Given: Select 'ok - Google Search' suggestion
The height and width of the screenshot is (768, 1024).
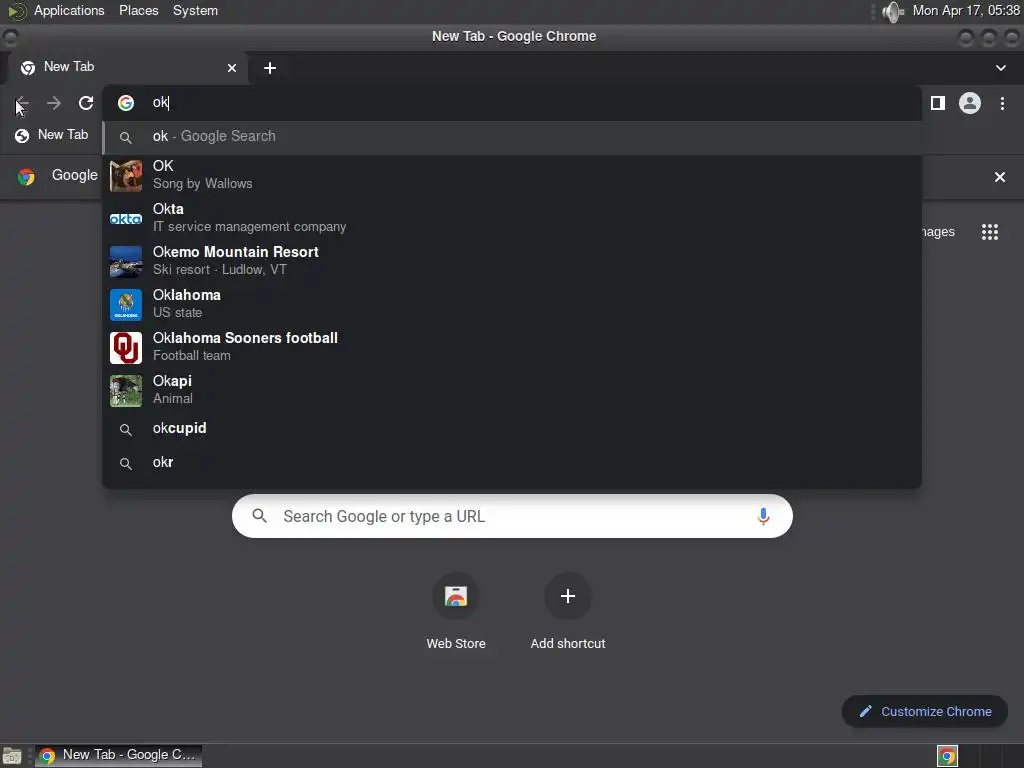Looking at the screenshot, I should click(x=512, y=136).
